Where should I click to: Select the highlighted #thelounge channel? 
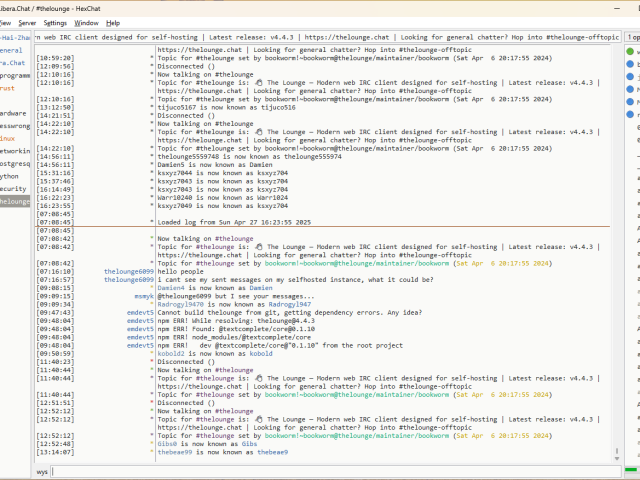(x=16, y=201)
